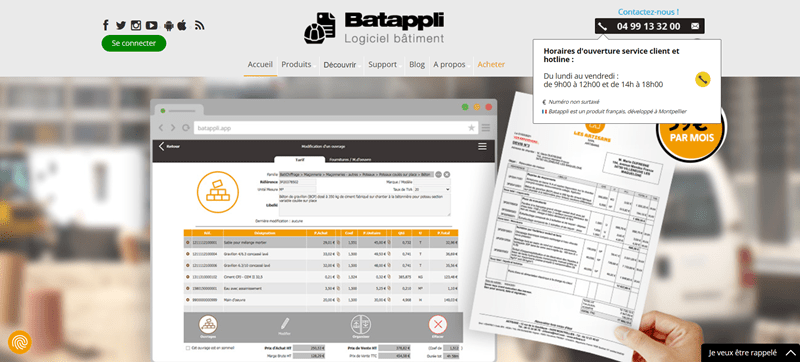Screen dimensions: 800x362
Task: Click the mockup browser's menu lines icon
Action: tap(486, 127)
